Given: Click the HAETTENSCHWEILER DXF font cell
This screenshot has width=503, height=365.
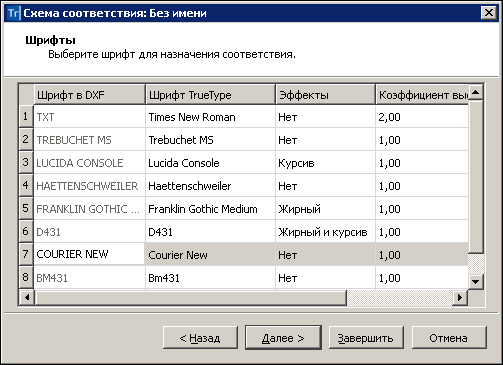Looking at the screenshot, I should tap(89, 186).
